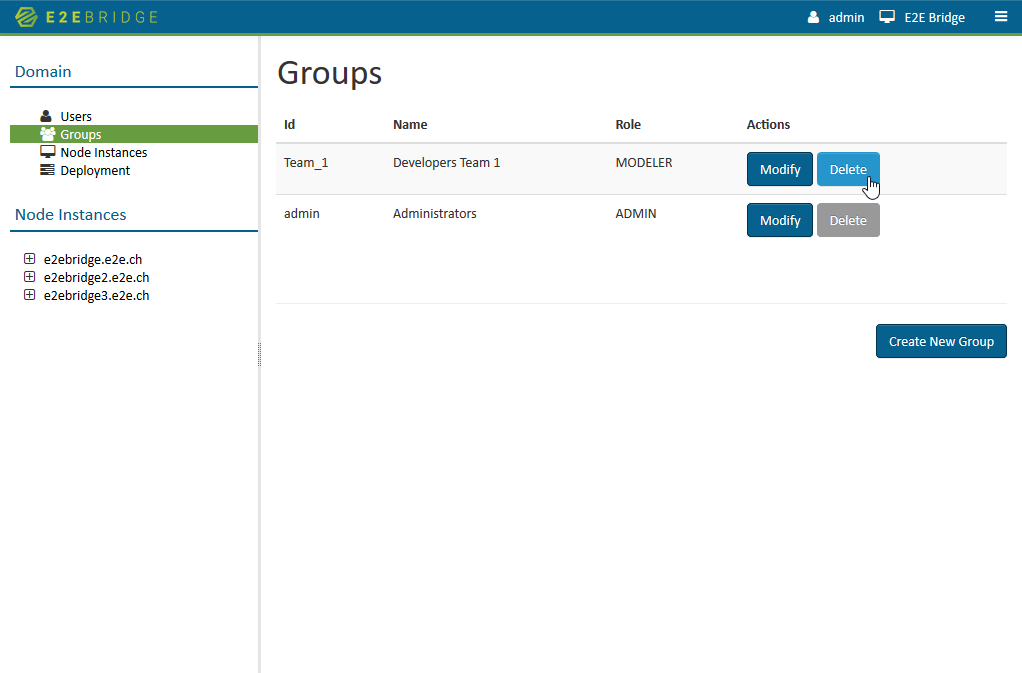Image resolution: width=1022 pixels, height=673 pixels.
Task: Modify the Team_1 group
Action: (x=779, y=169)
